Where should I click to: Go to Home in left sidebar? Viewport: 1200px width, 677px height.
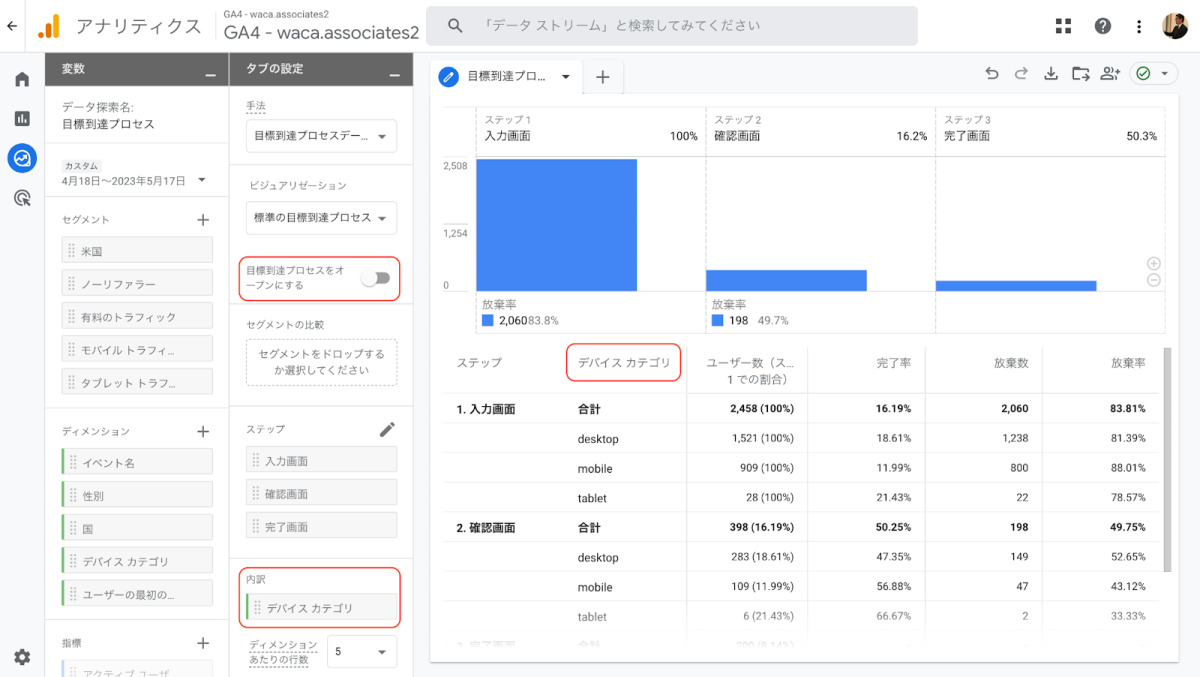point(22,80)
